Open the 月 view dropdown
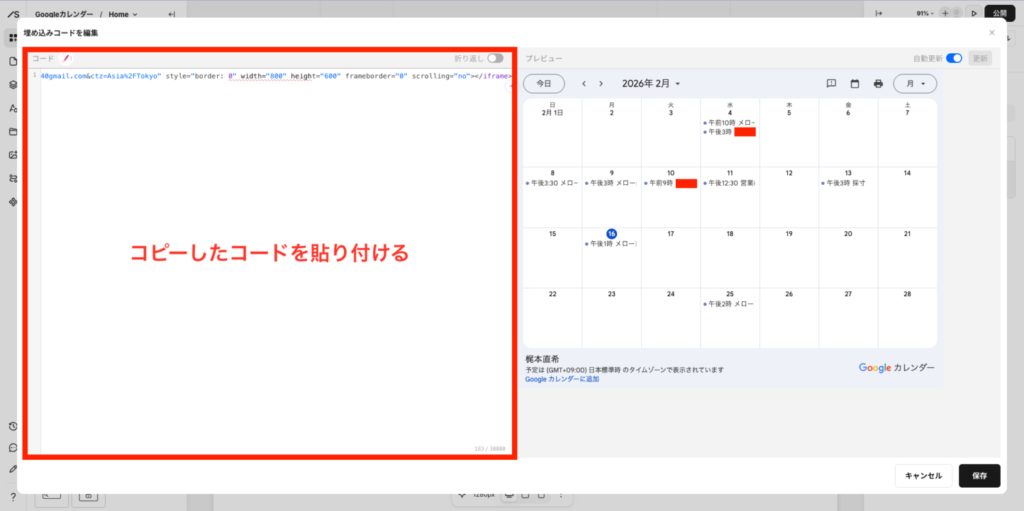This screenshot has height=511, width=1024. point(915,83)
